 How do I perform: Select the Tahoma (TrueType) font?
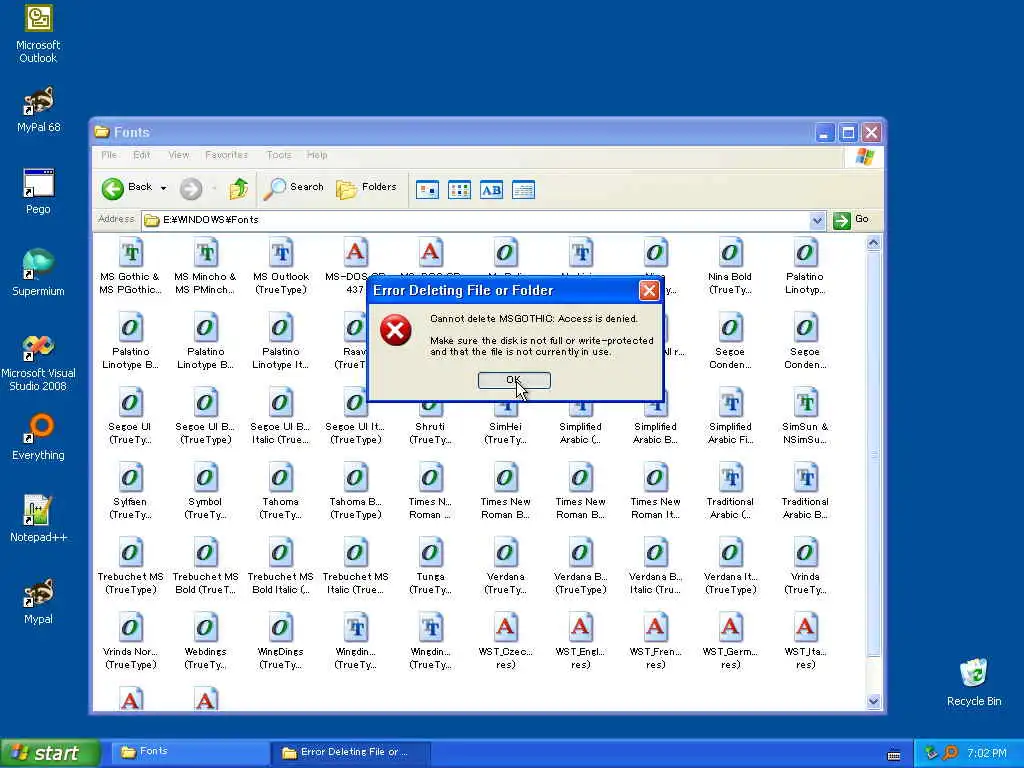point(281,492)
